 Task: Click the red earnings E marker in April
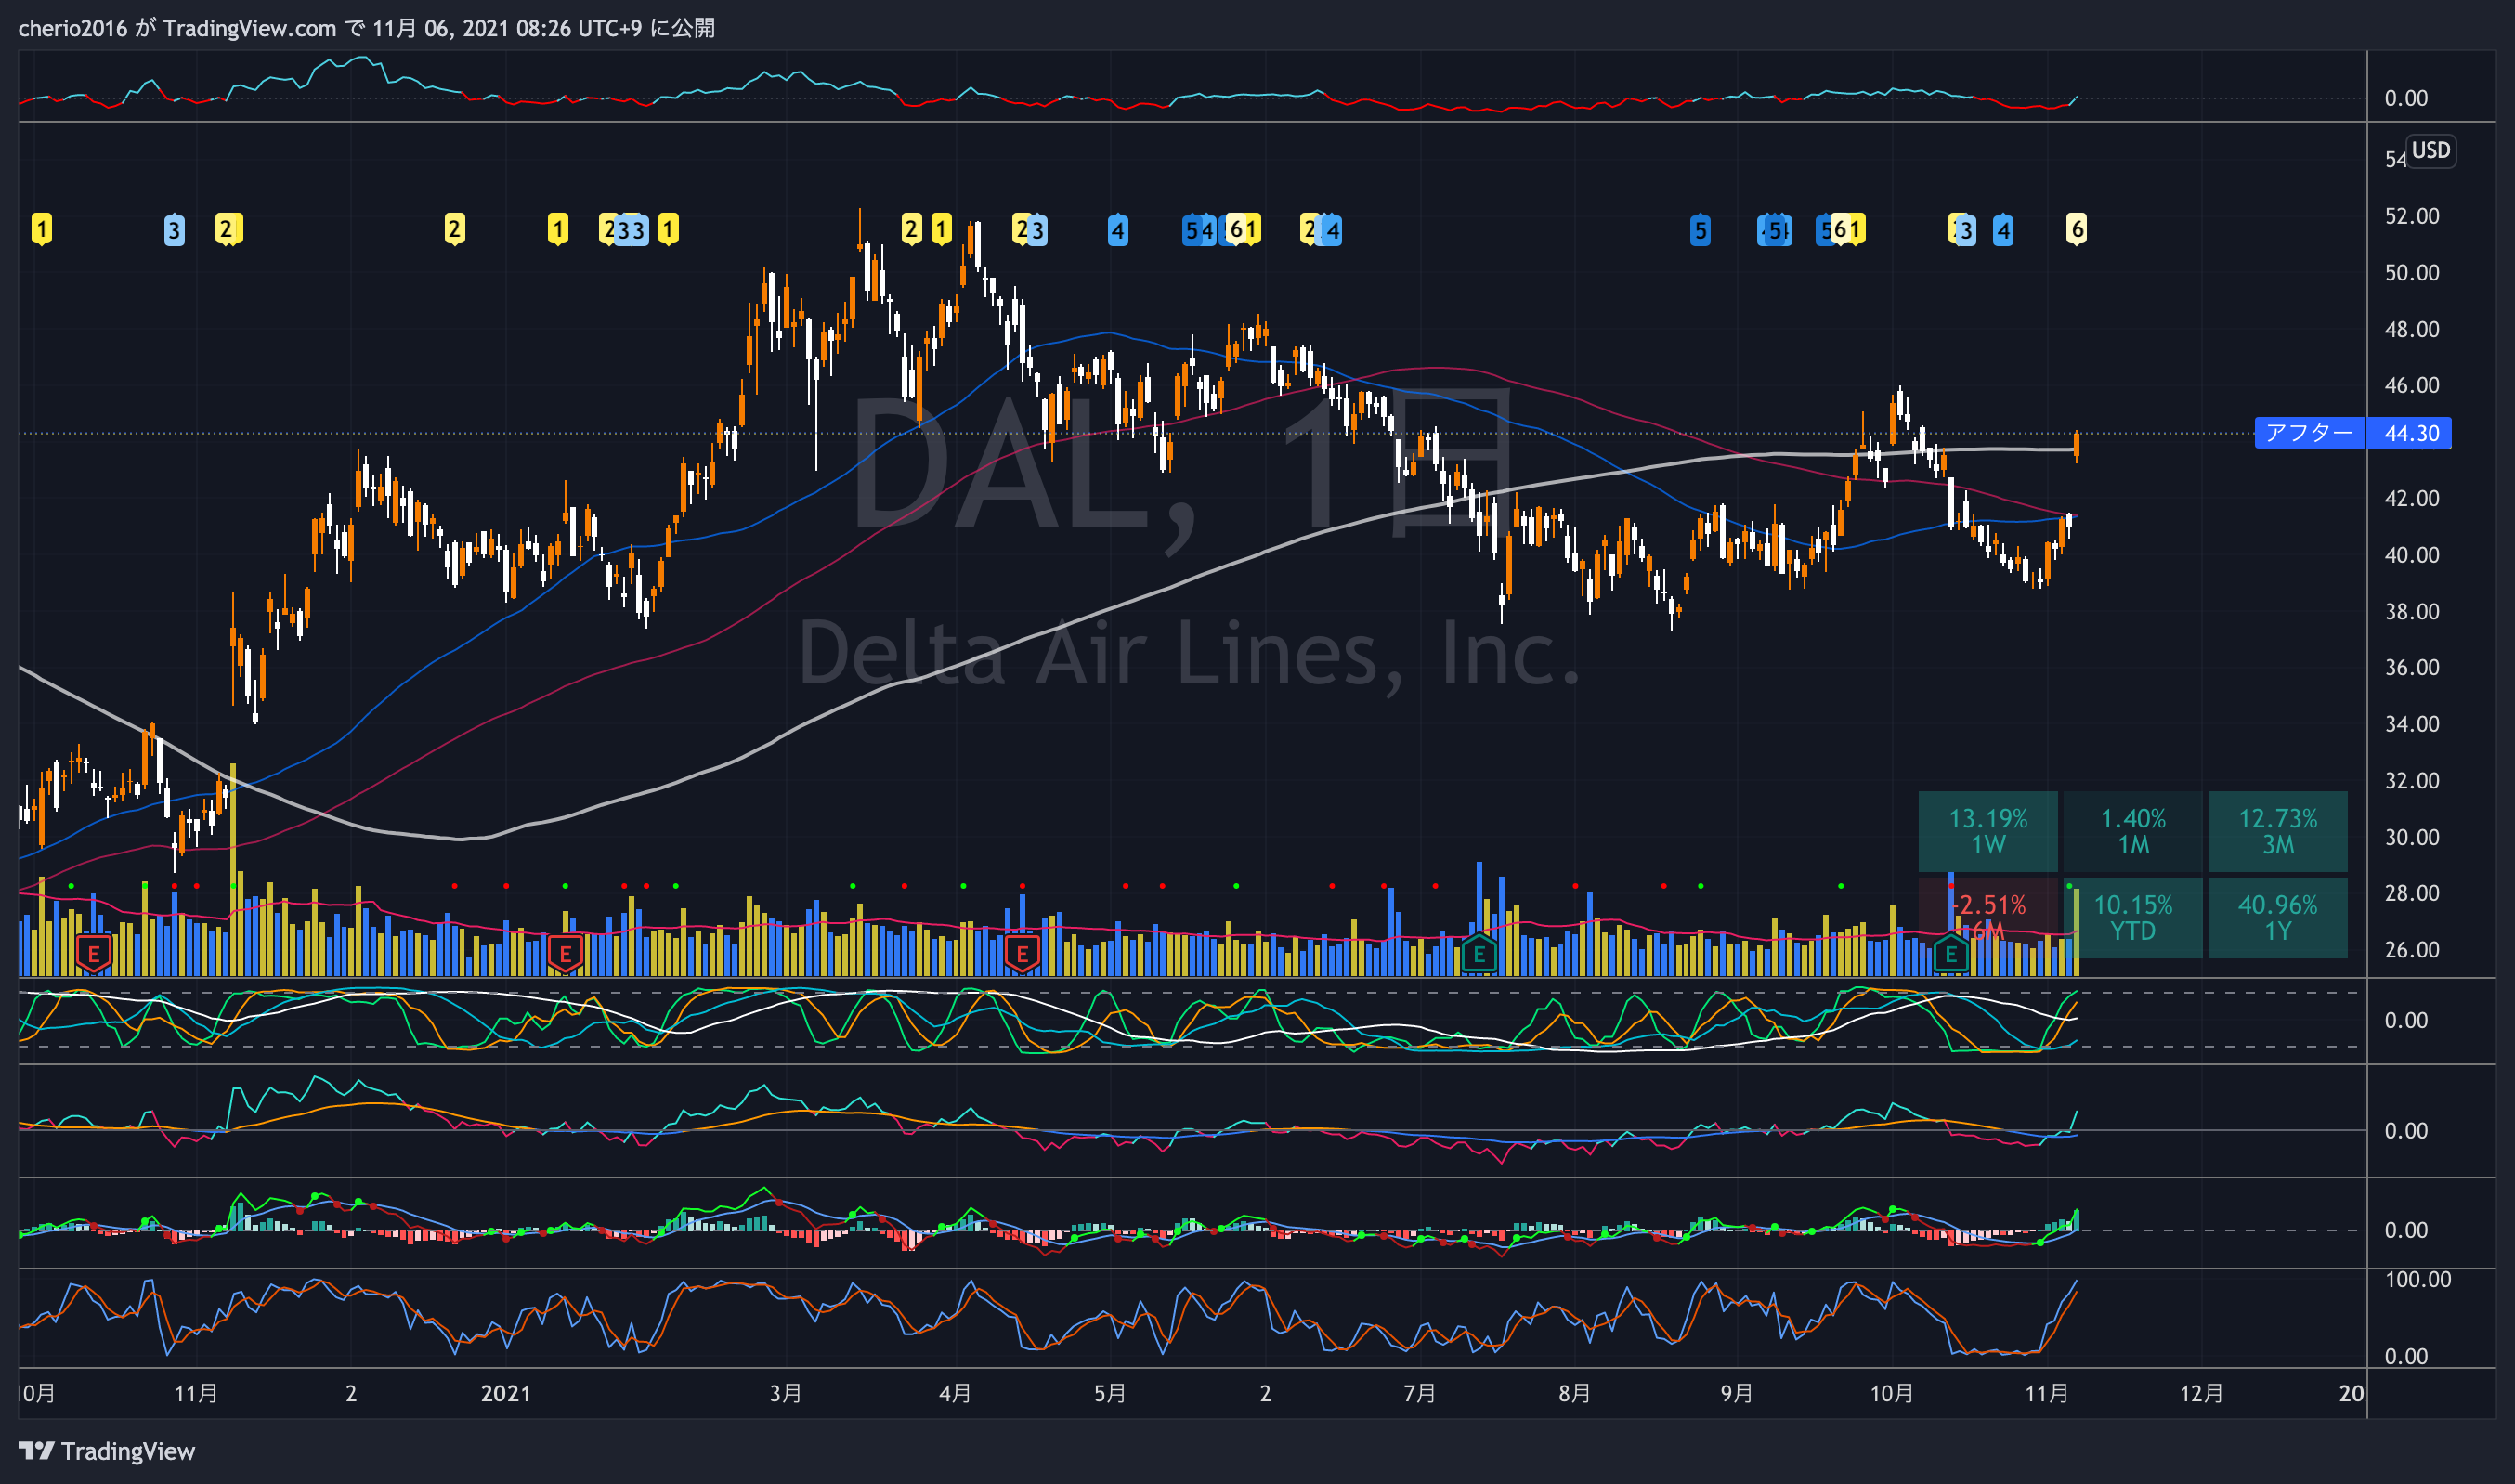(1022, 953)
